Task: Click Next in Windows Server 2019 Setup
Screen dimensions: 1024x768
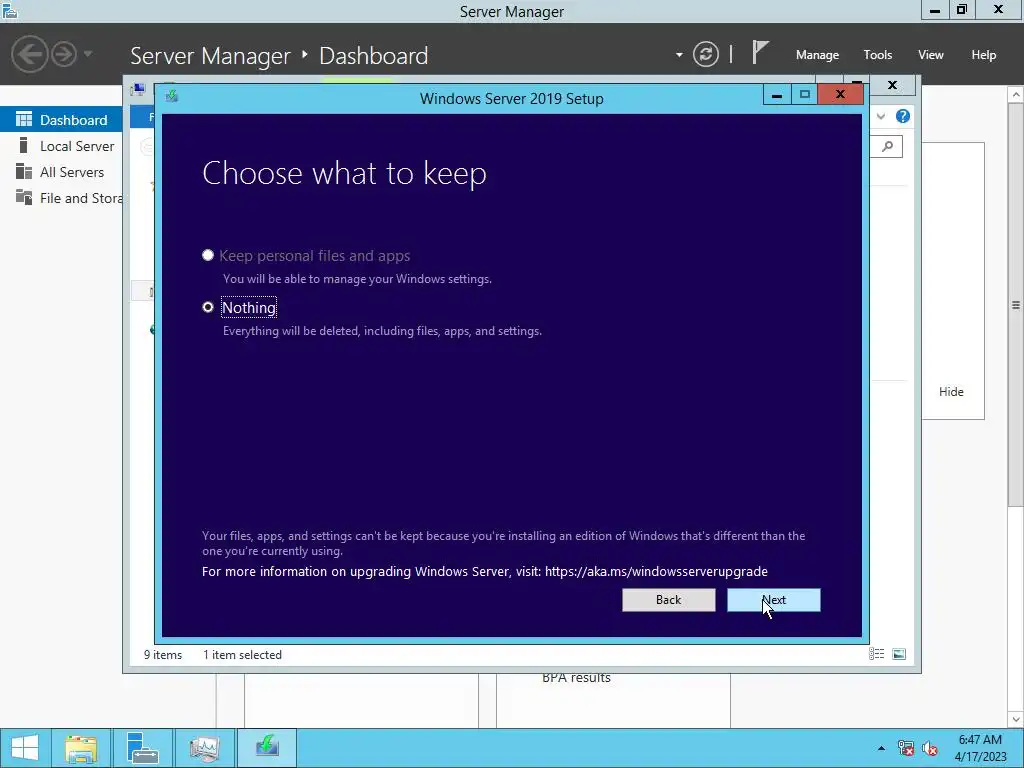Action: pos(773,600)
